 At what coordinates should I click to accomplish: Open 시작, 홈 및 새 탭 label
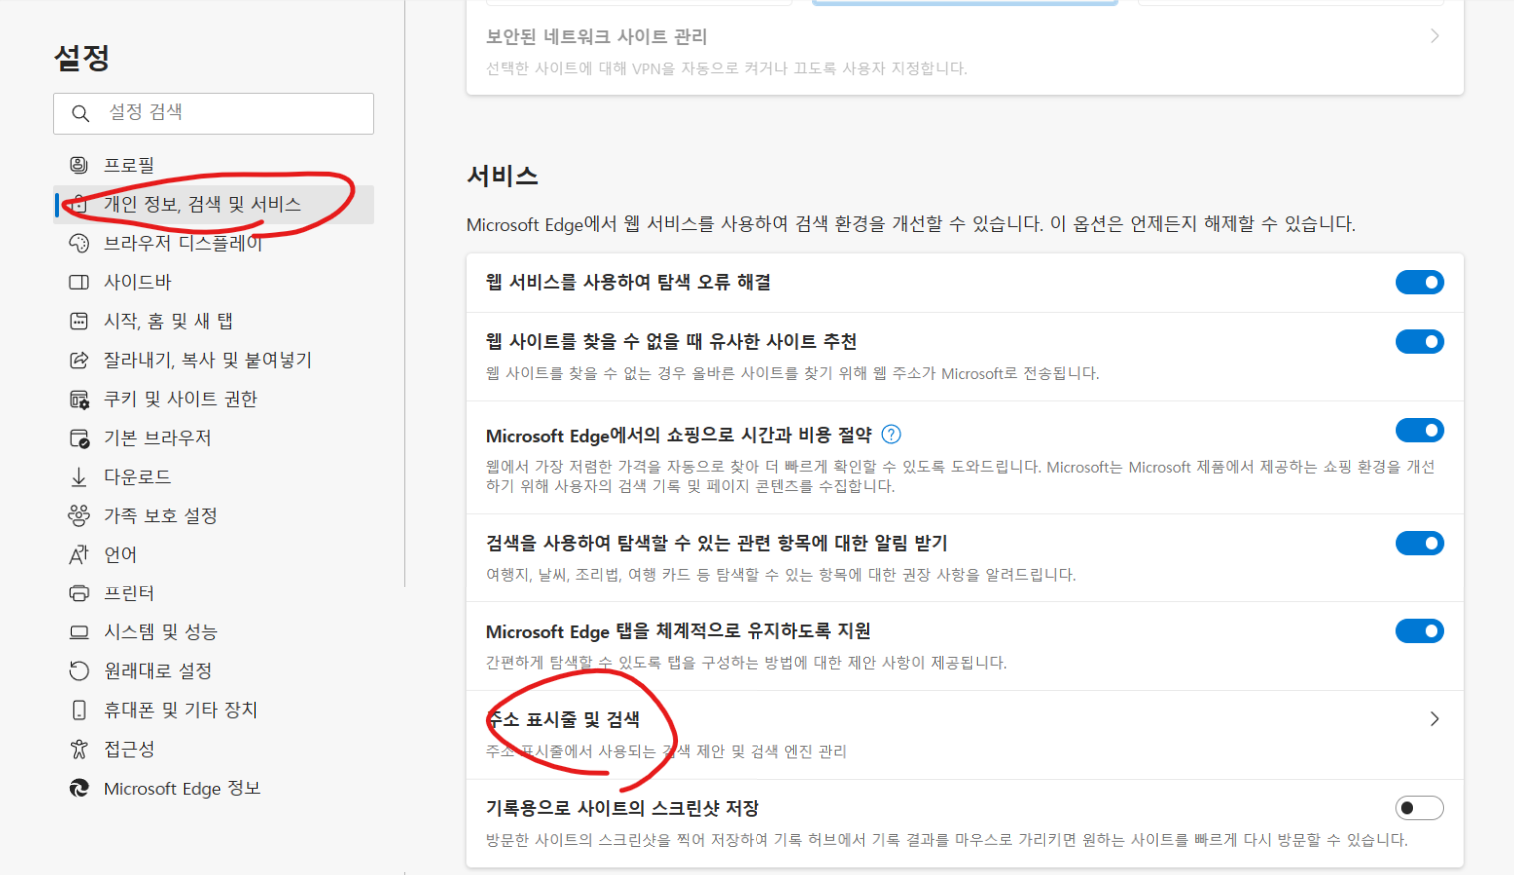168,321
